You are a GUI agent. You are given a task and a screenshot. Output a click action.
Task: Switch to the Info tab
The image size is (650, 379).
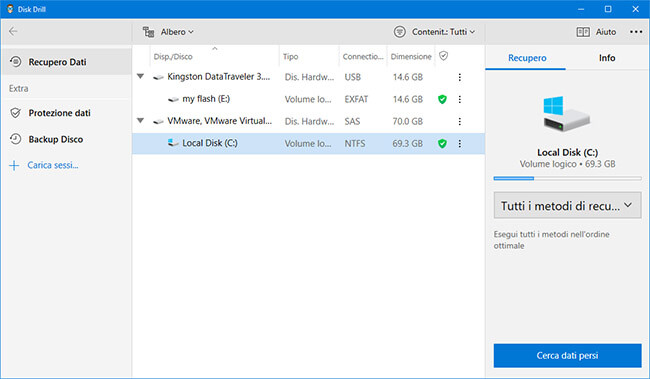click(607, 58)
